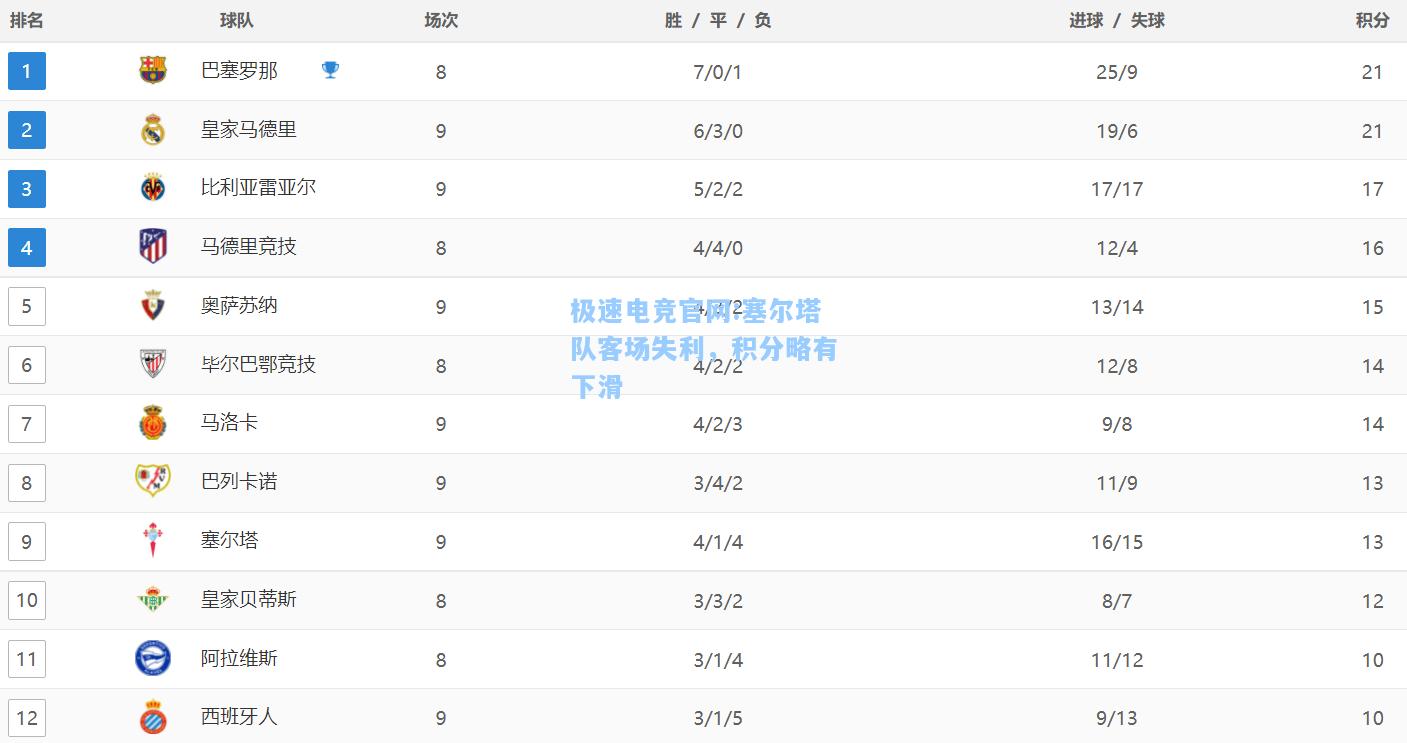
Task: Click rank box number 10
Action: (27, 600)
